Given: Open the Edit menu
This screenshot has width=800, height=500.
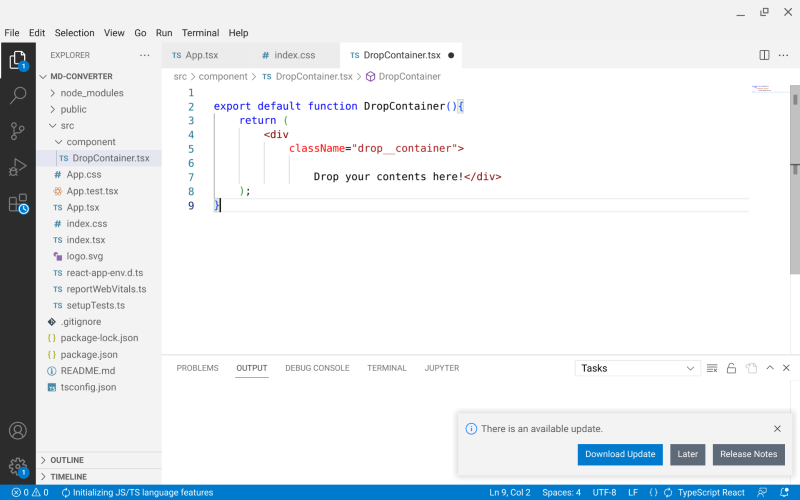Looking at the screenshot, I should (x=37, y=33).
